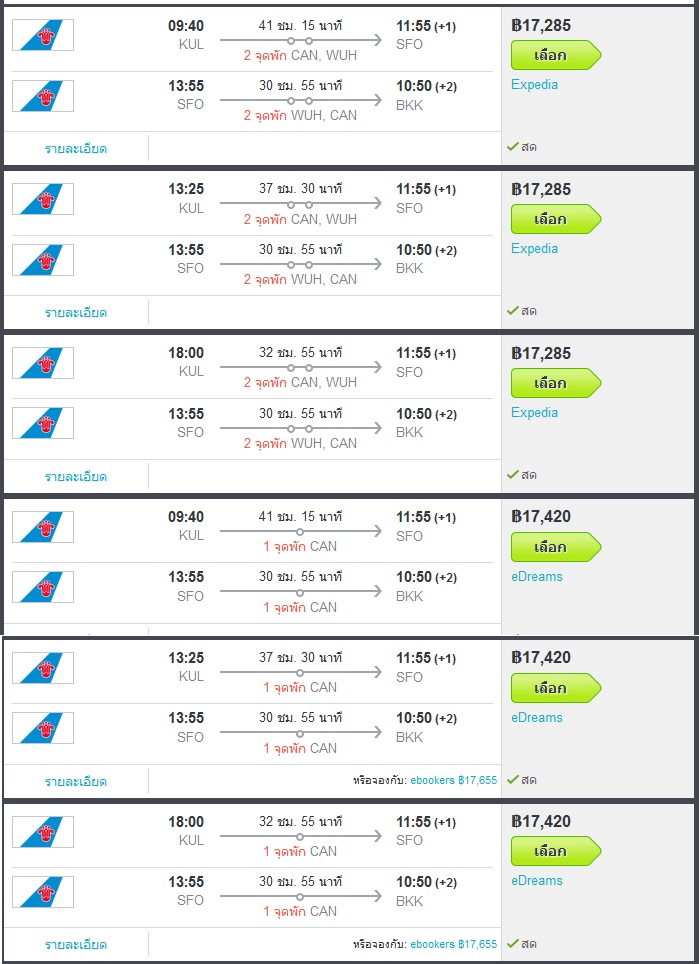The height and width of the screenshot is (964, 699).
Task: Click airline logo of first result's SFO return
Action: coord(43,96)
